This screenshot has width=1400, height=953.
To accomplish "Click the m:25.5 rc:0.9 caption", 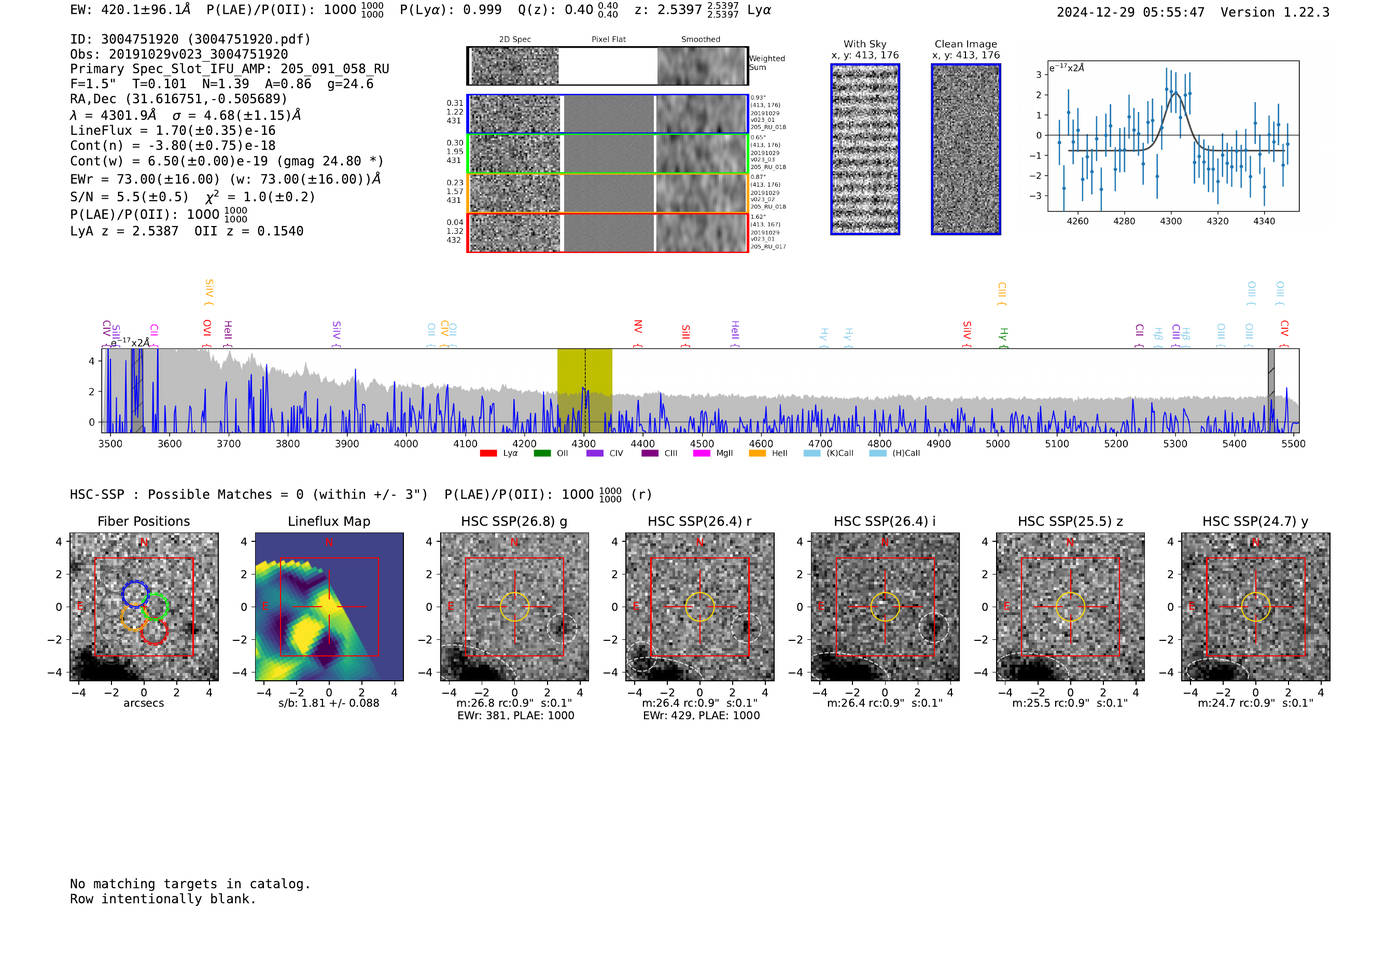I will (1070, 703).
